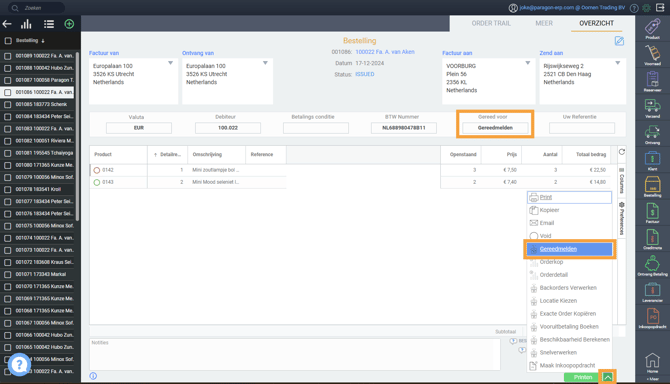The width and height of the screenshot is (670, 384).
Task: Tick checkbox for selected order 001086
Action: click(x=8, y=92)
